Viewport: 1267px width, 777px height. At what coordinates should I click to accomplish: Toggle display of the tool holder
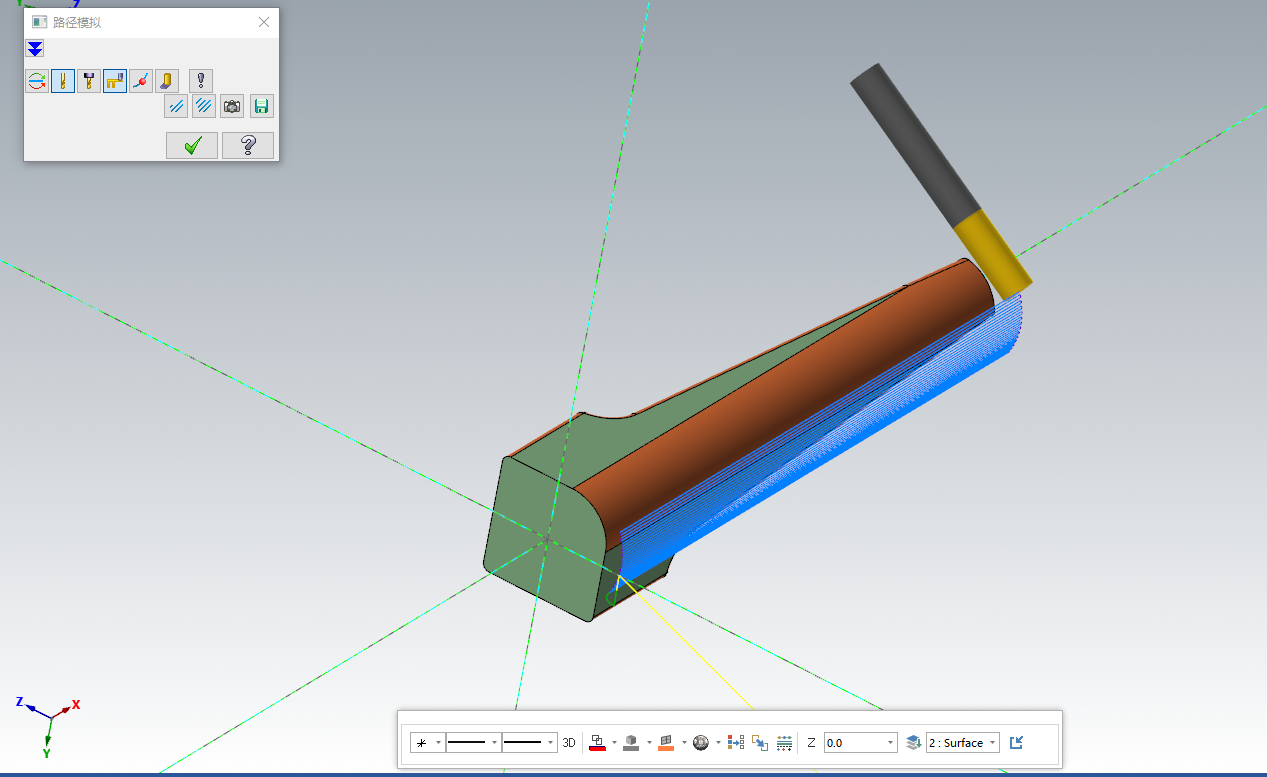[89, 82]
